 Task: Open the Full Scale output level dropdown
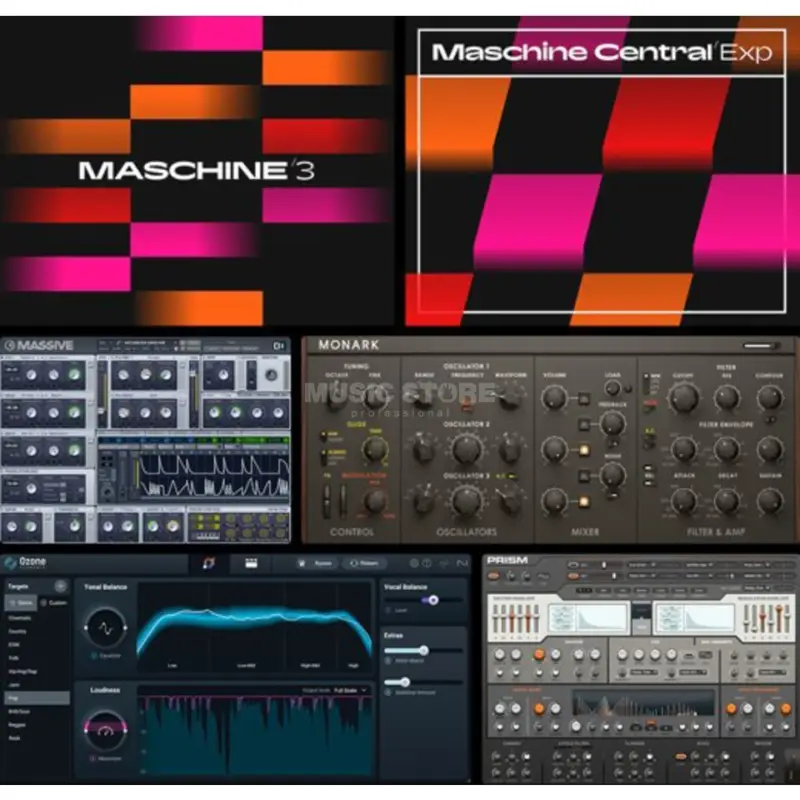pyautogui.click(x=347, y=689)
